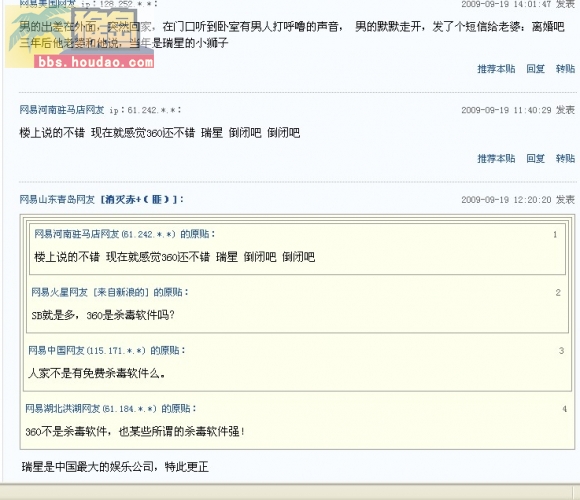Open 网易河南驻马店网友 commenter profile link
Screen dimensions: 580x500
[x=62, y=110]
